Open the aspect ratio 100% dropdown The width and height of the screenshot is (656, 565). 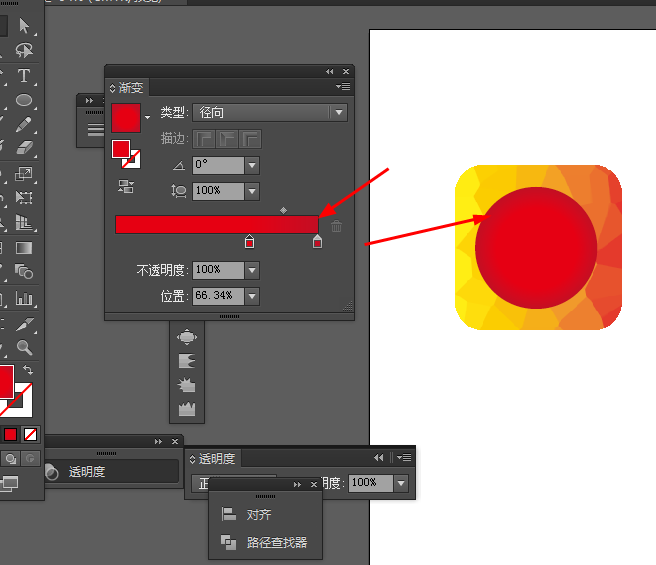pos(252,191)
